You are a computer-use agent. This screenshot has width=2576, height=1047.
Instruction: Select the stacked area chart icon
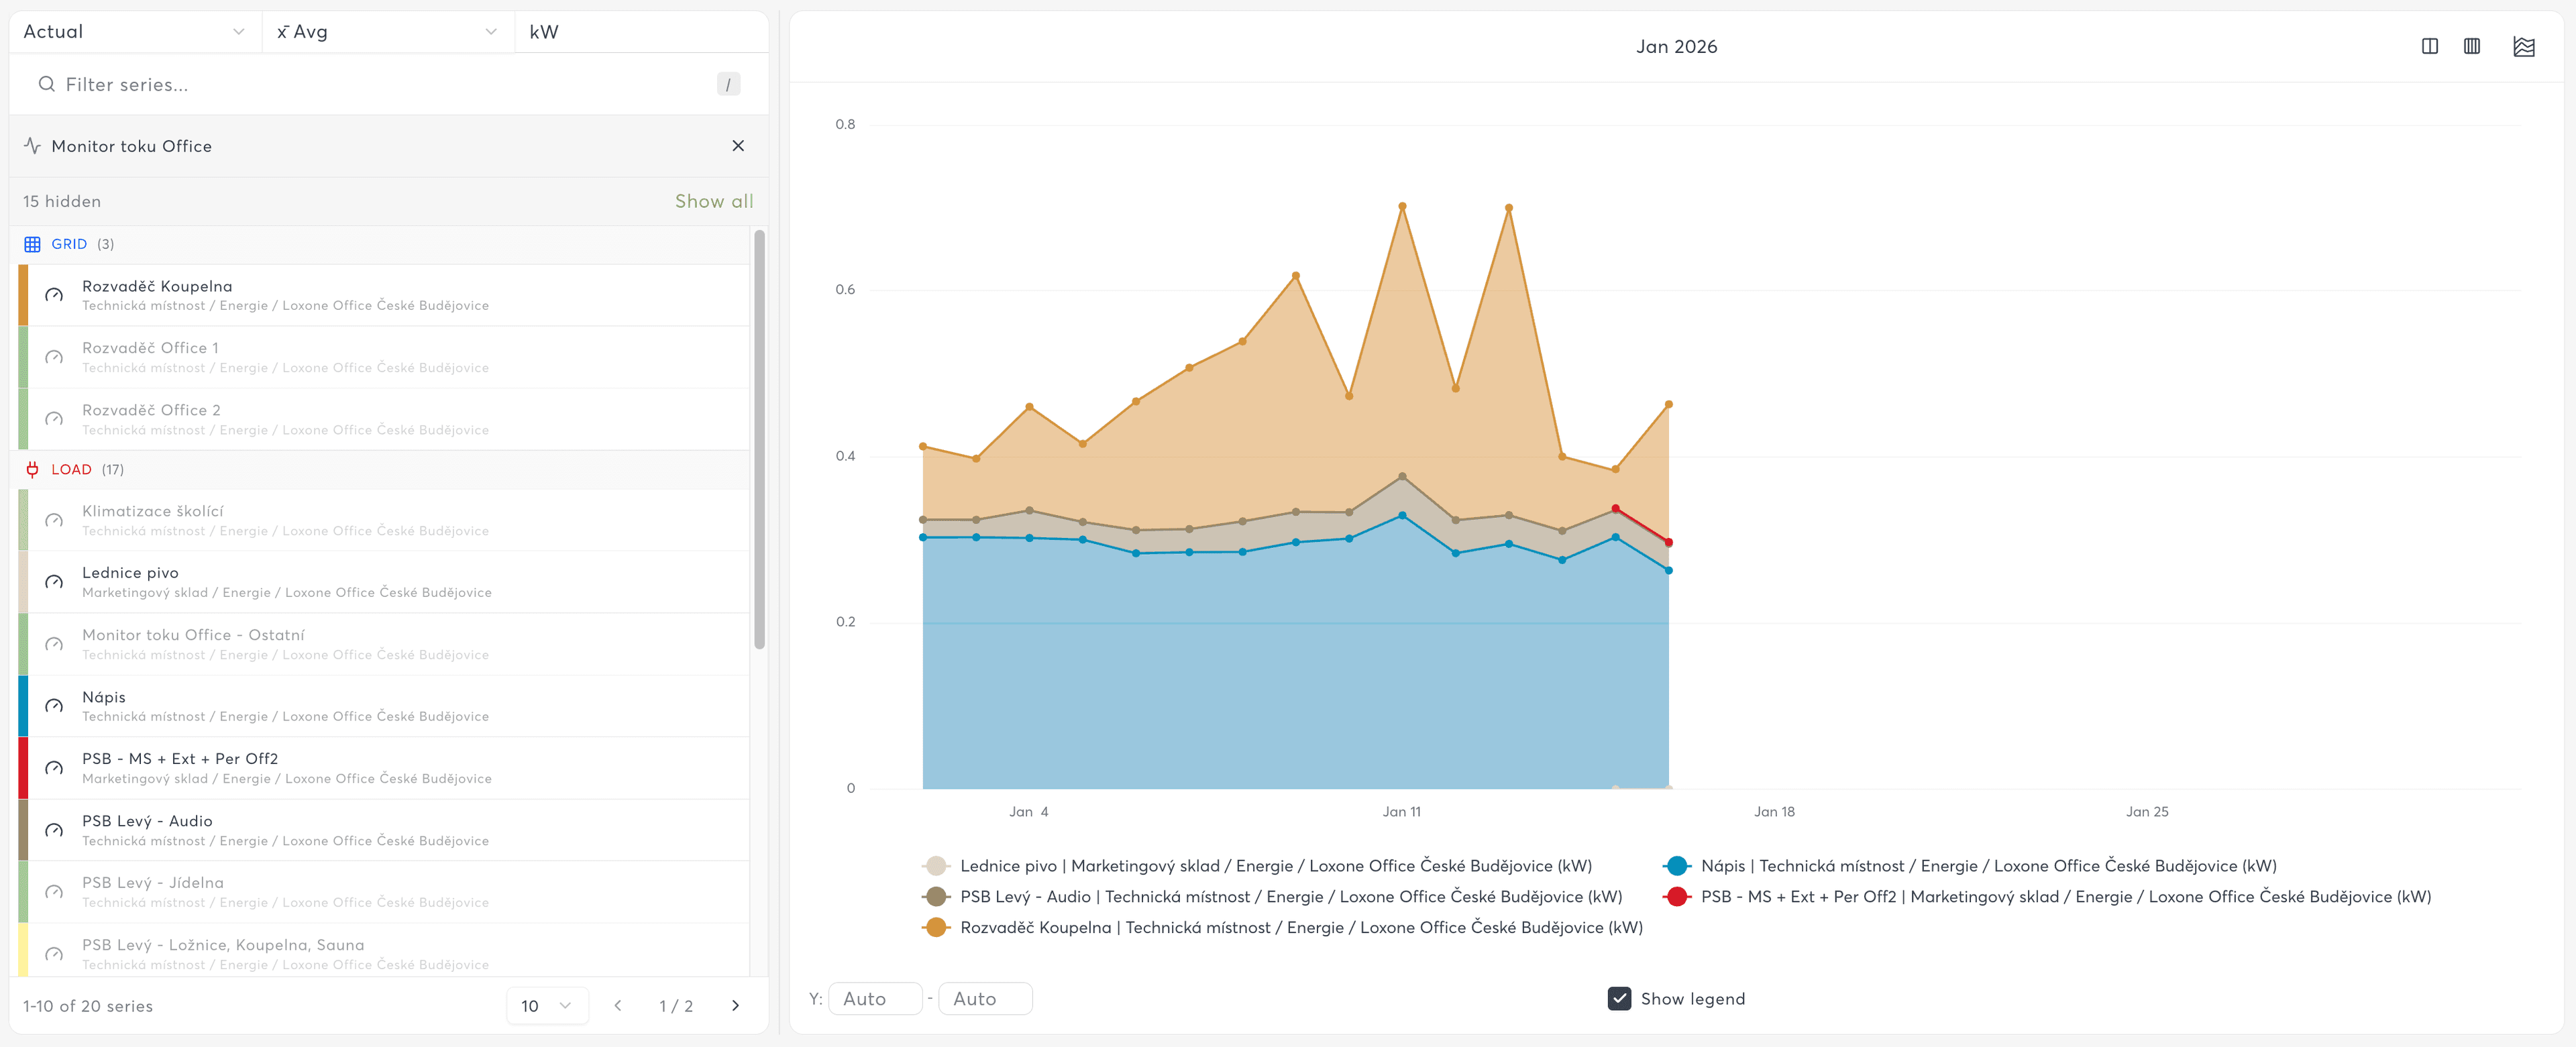tap(2524, 46)
